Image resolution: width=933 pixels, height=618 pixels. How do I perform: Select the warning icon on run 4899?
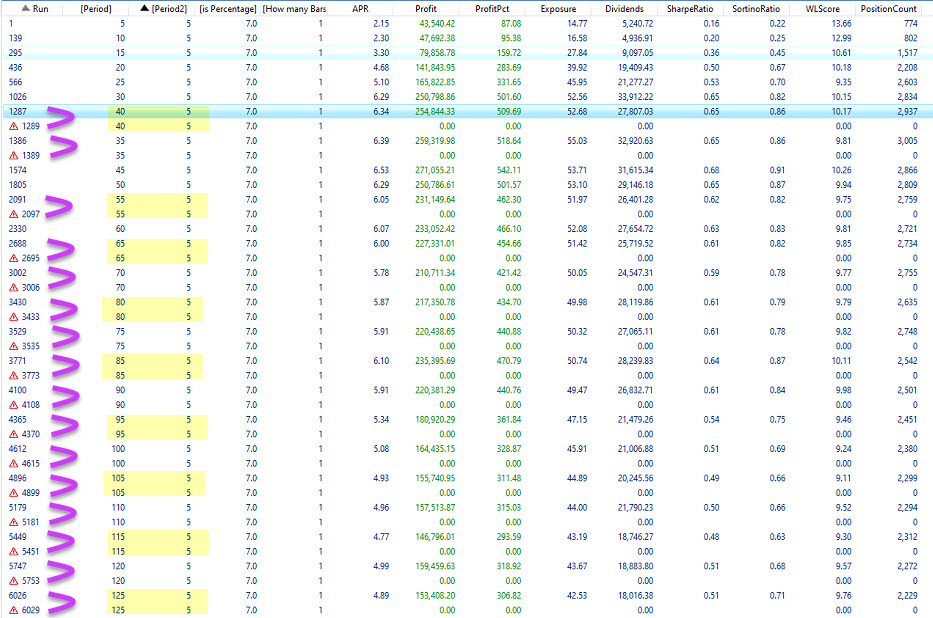click(11, 492)
